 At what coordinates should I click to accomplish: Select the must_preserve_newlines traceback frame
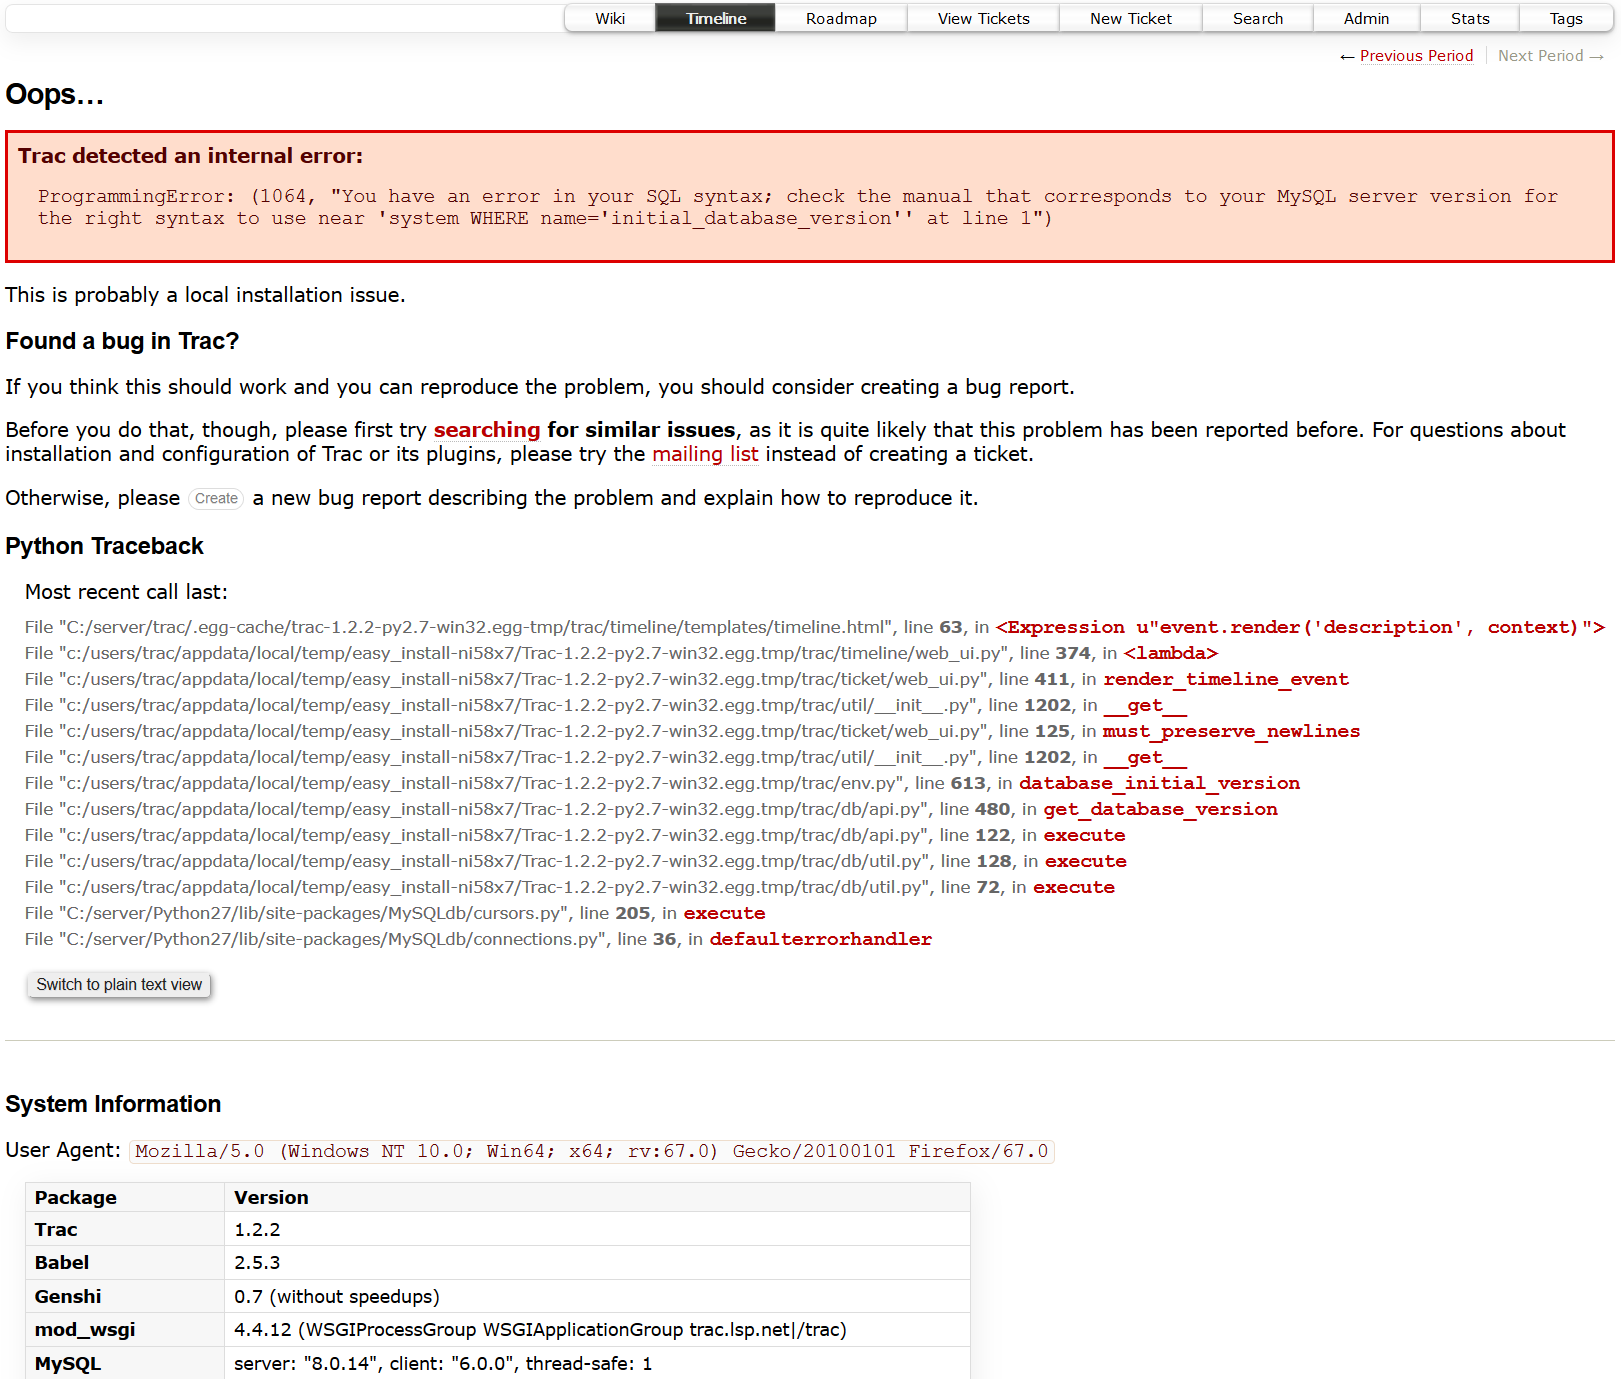pyautogui.click(x=1230, y=732)
